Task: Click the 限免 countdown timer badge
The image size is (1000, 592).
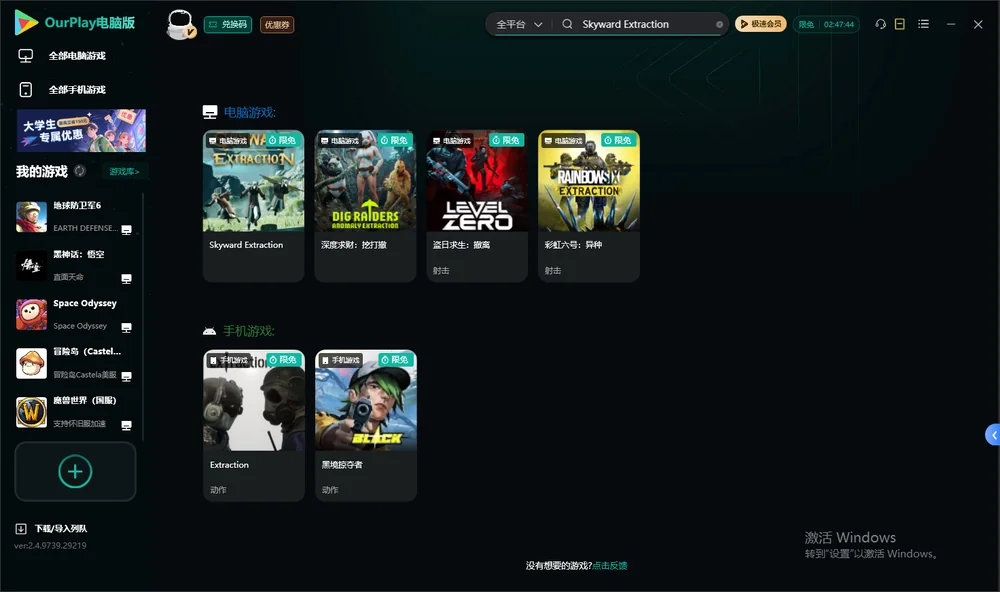Action: pos(826,24)
